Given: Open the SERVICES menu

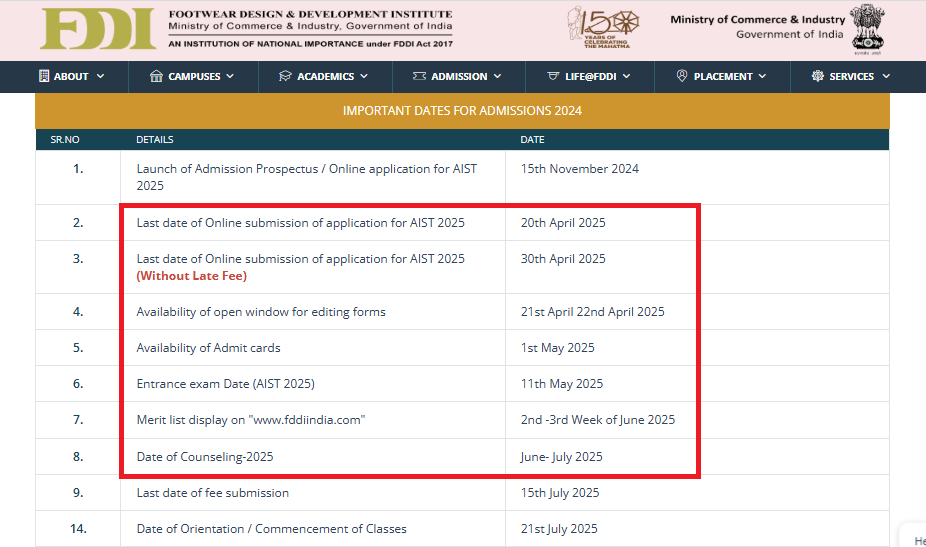Looking at the screenshot, I should coord(851,76).
